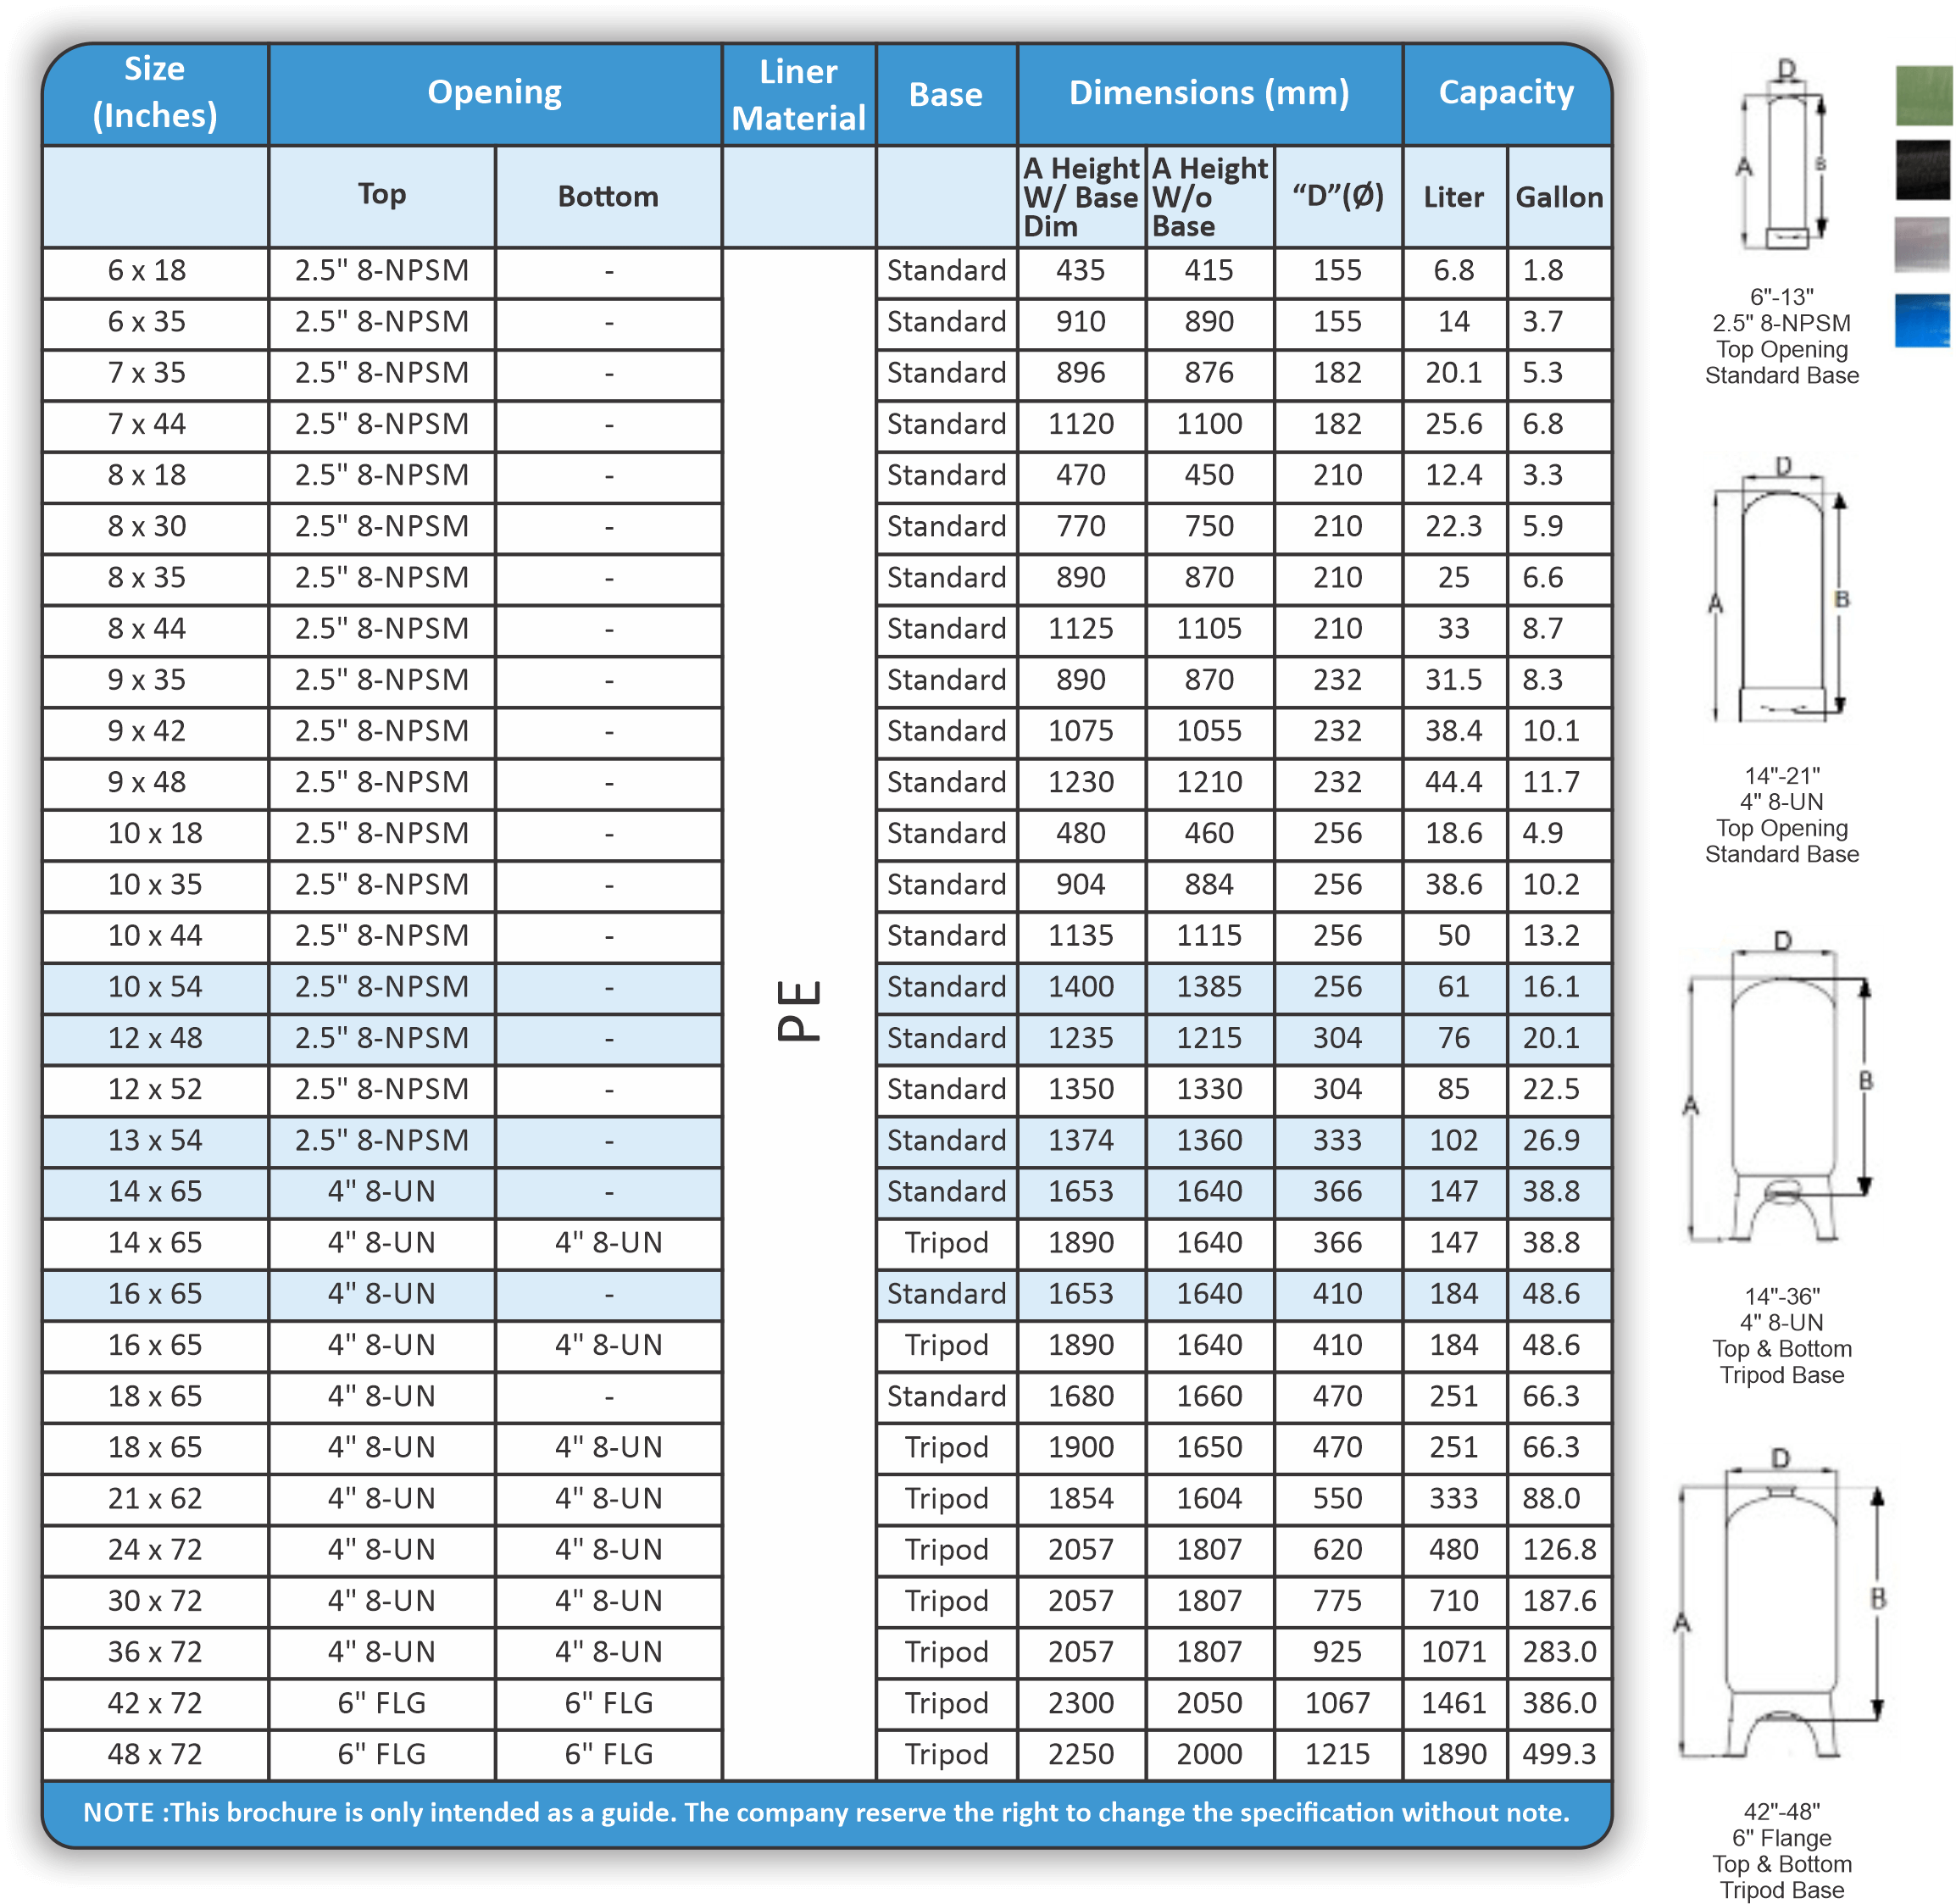Click the 'Base' column header
This screenshot has width=1956, height=1904.
(x=945, y=94)
